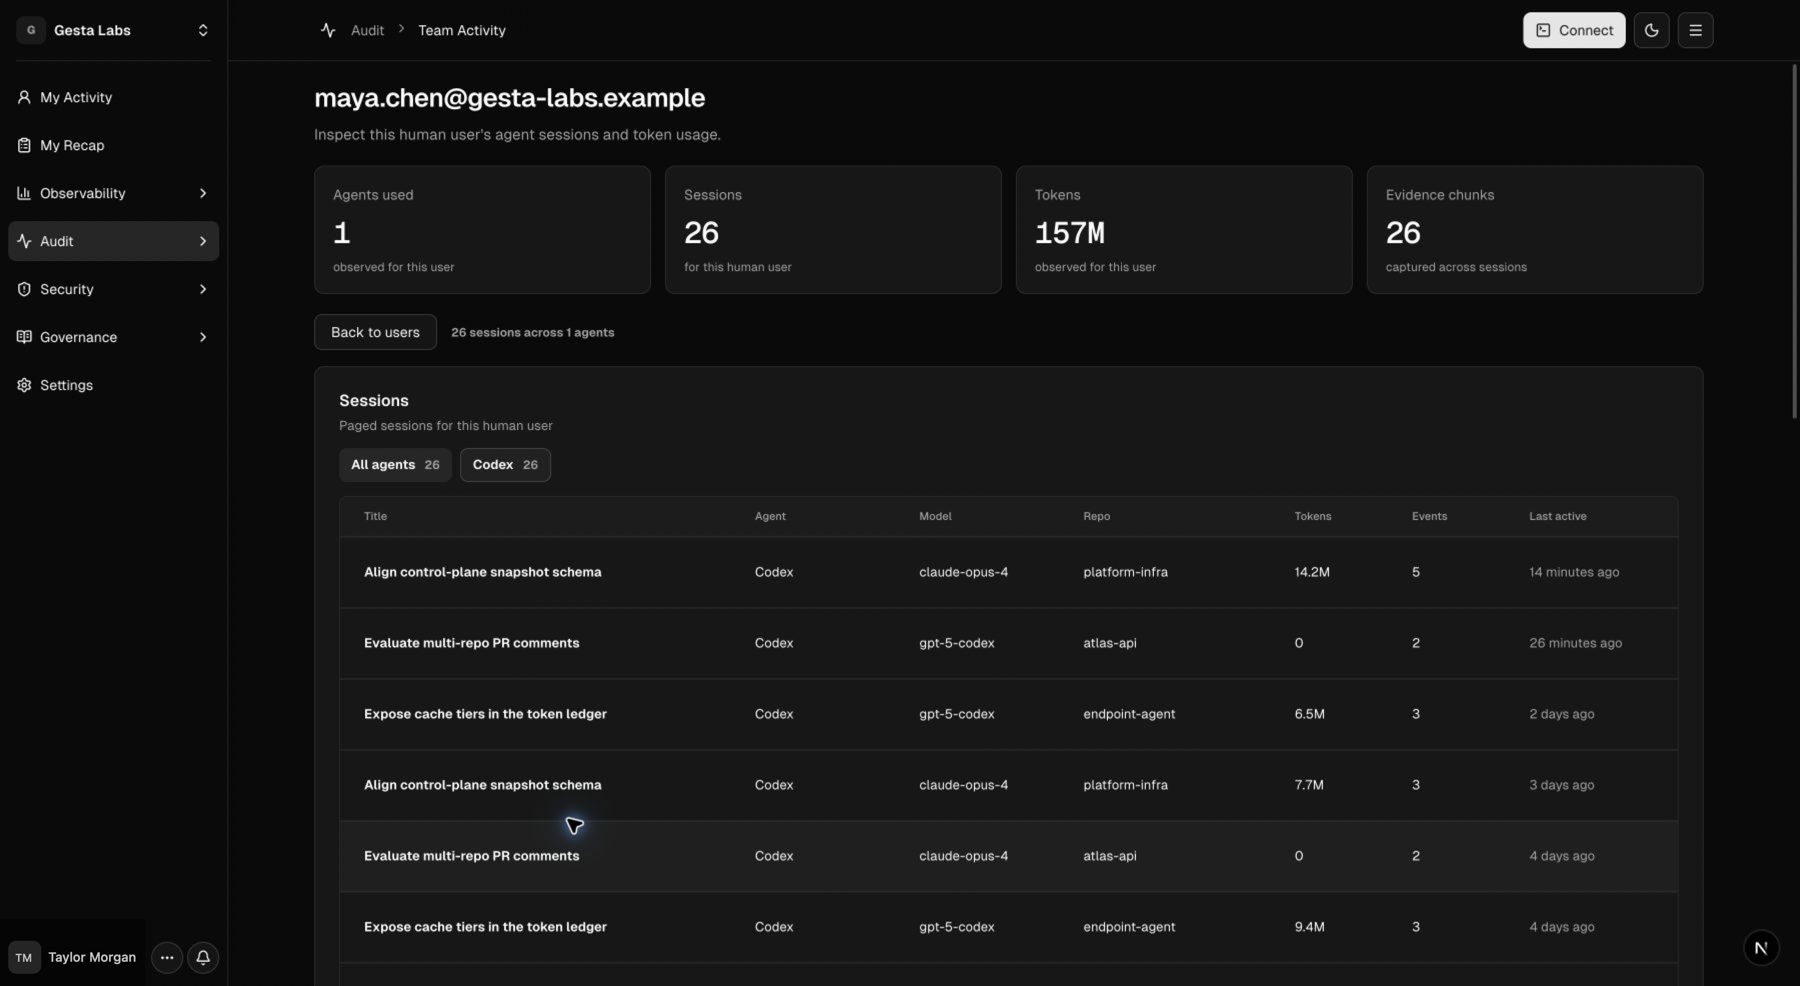This screenshot has height=986, width=1800.
Task: Click the Settings gear icon
Action: click(24, 385)
